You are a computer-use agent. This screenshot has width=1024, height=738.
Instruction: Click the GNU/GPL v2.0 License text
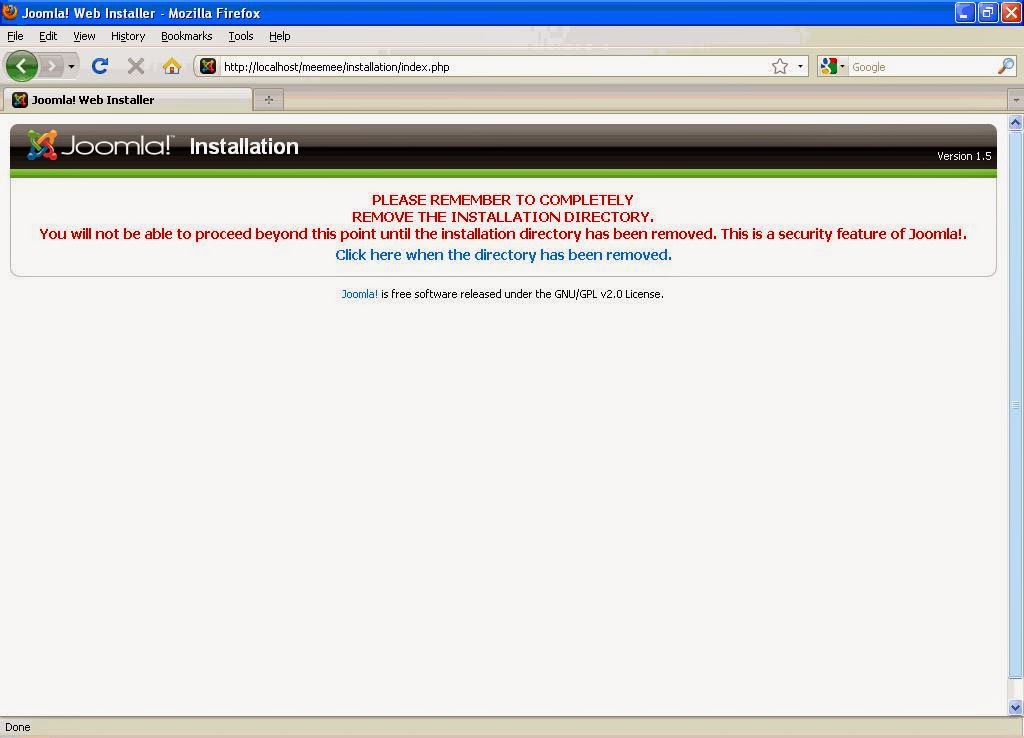(609, 294)
